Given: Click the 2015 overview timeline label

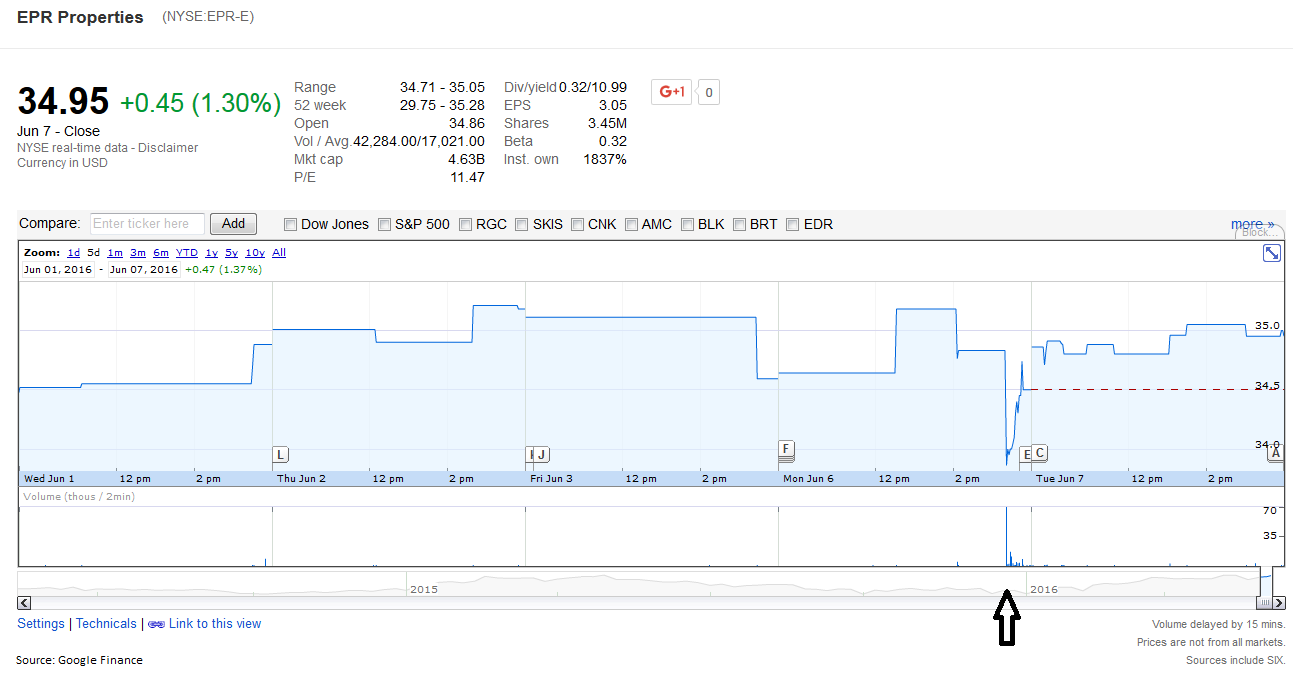Looking at the screenshot, I should pos(424,589).
